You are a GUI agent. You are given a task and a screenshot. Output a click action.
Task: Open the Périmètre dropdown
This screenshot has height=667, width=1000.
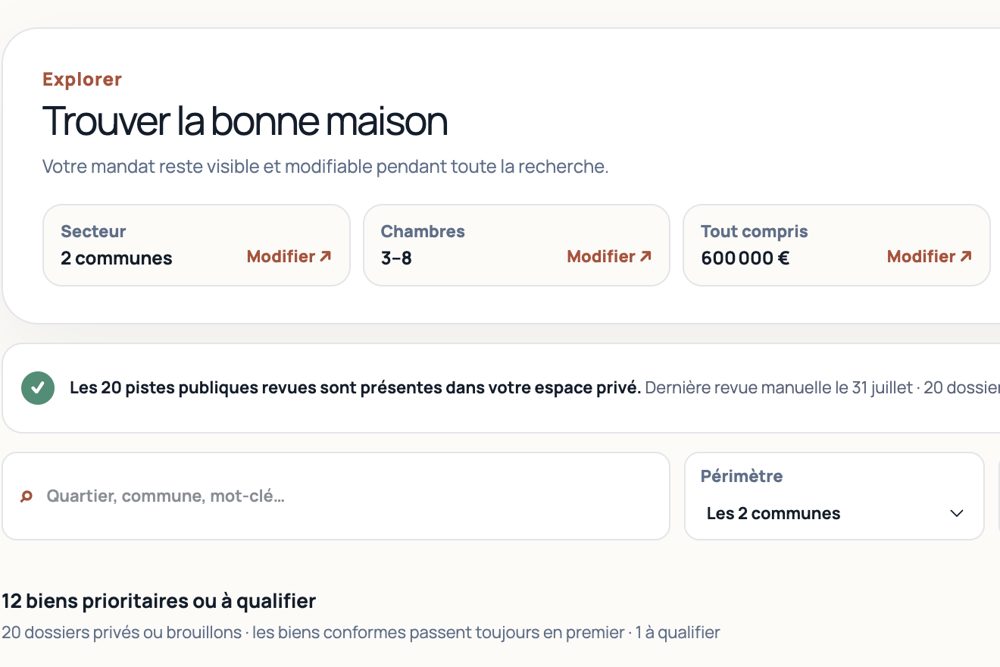pos(834,496)
